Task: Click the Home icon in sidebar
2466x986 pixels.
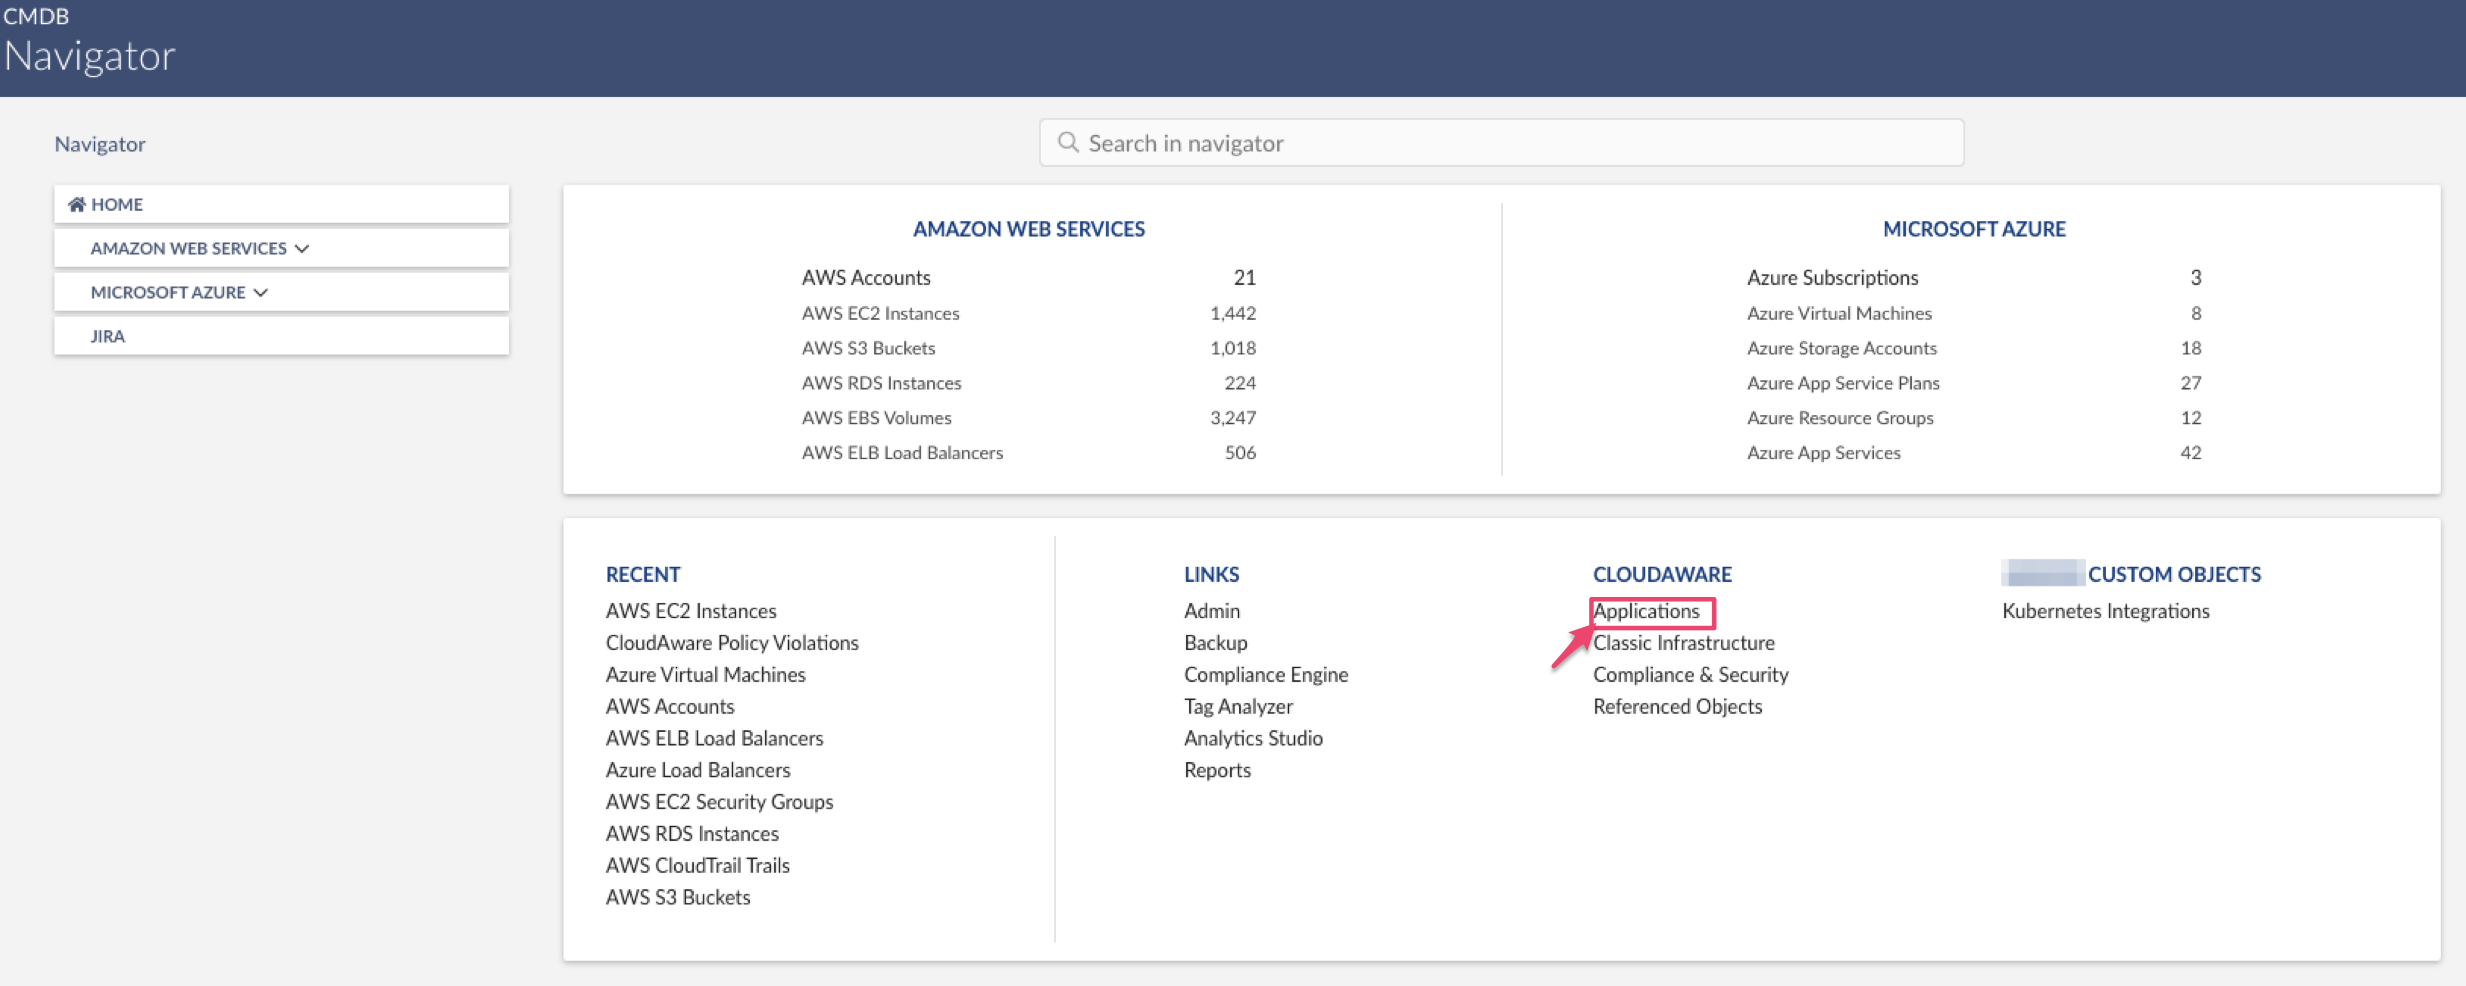Action: 76,204
